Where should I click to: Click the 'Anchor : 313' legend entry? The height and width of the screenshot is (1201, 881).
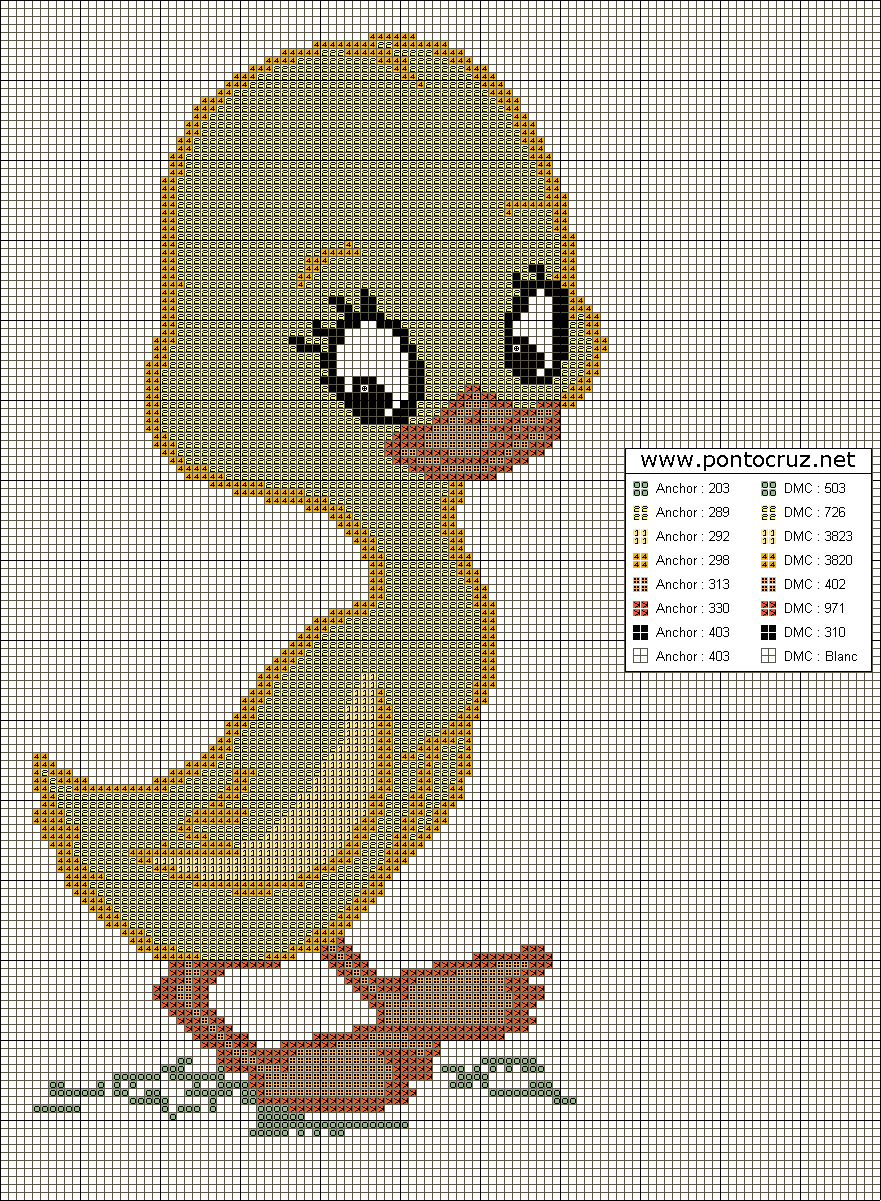[693, 585]
